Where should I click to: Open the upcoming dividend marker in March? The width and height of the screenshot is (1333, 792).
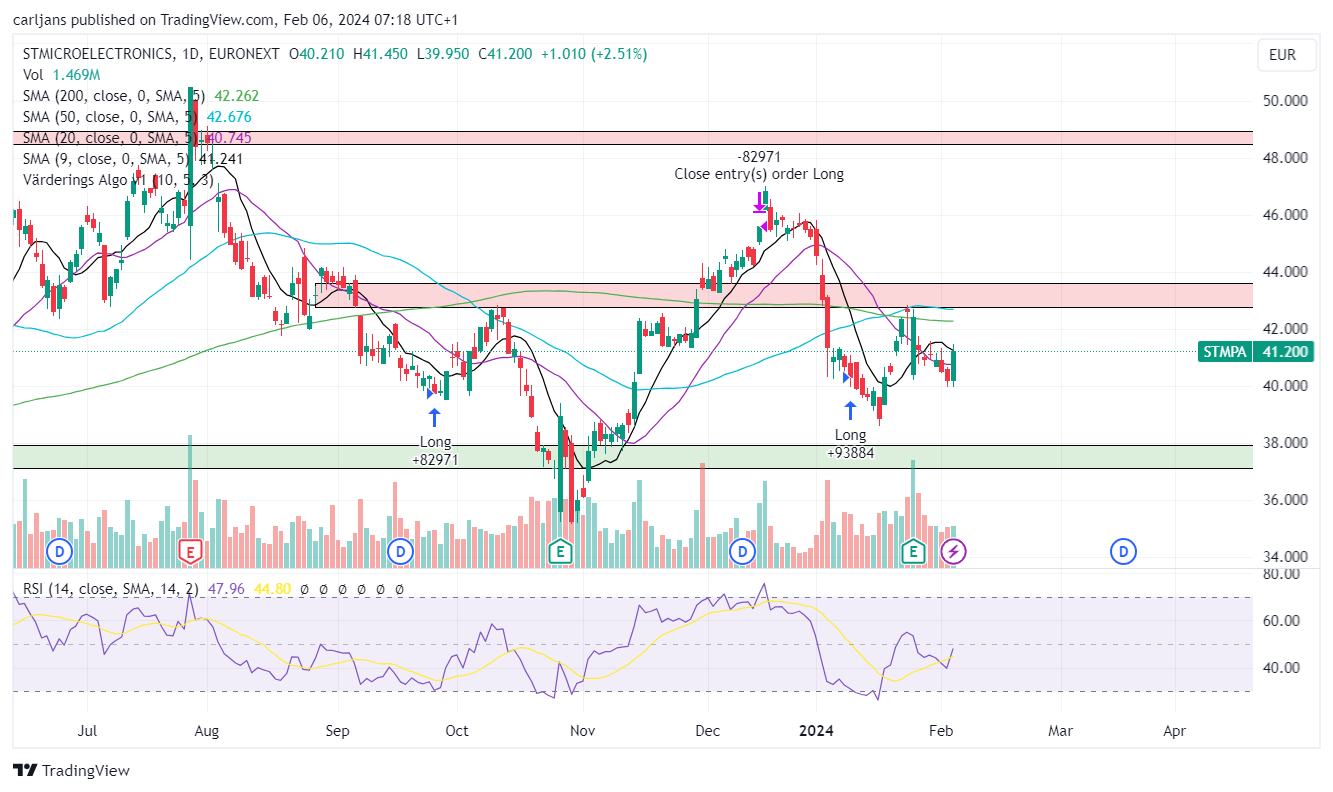1124,551
